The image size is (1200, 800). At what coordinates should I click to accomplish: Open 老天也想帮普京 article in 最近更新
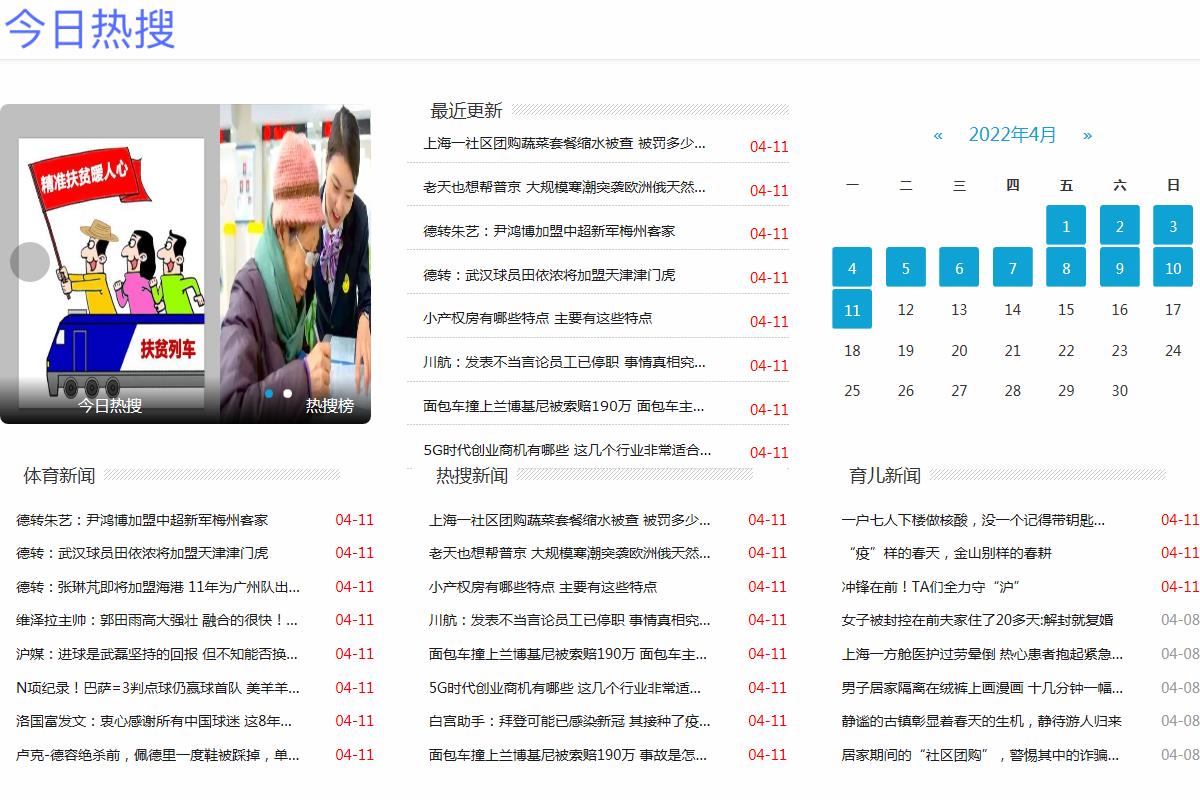[x=564, y=187]
